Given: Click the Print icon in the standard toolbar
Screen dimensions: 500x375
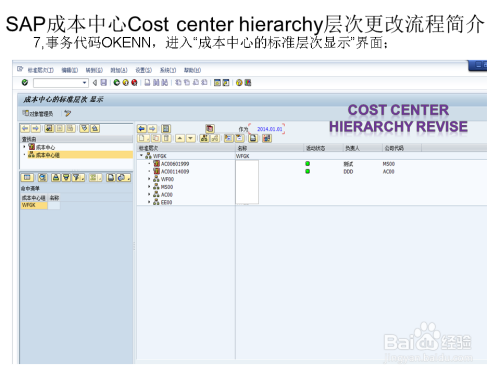Looking at the screenshot, I should [x=147, y=82].
